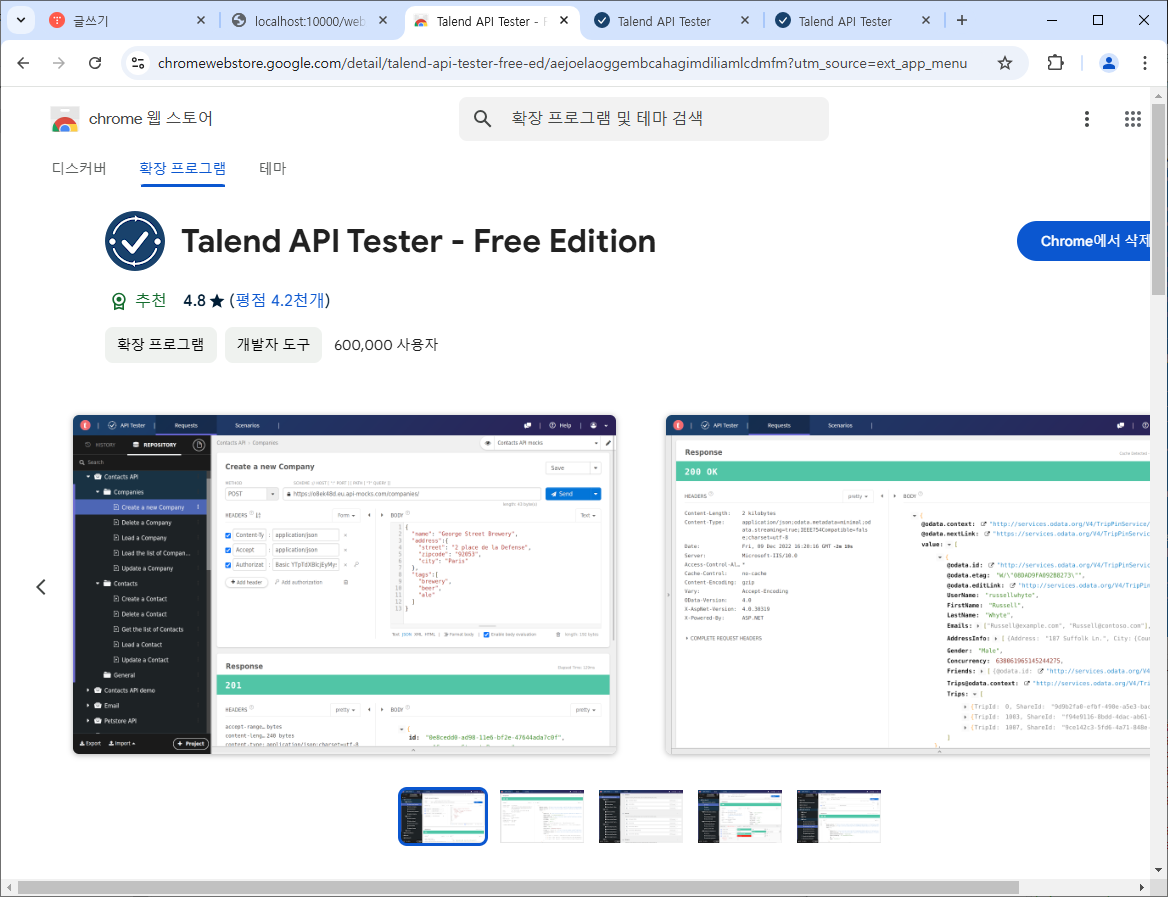Screen dimensions: 1168x897
Task: Switch to the fifth tab, Talend API Tester
Action: [854, 21]
